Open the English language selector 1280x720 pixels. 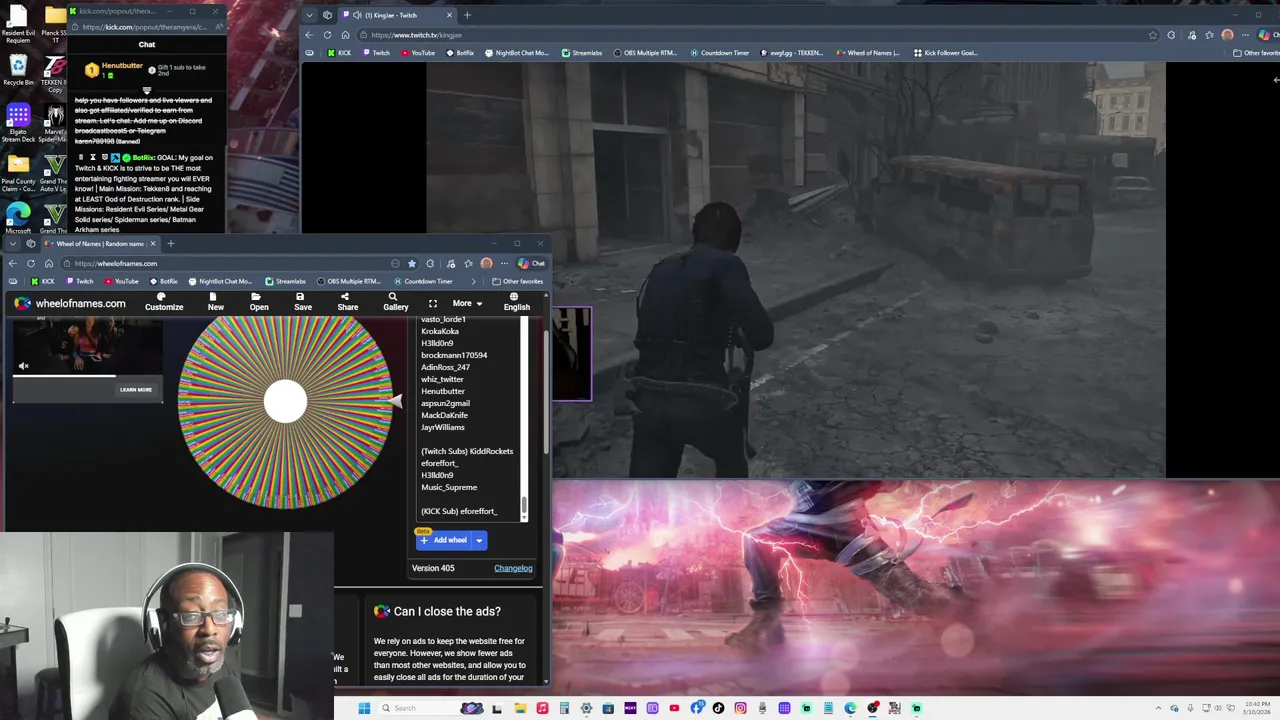[x=516, y=302]
